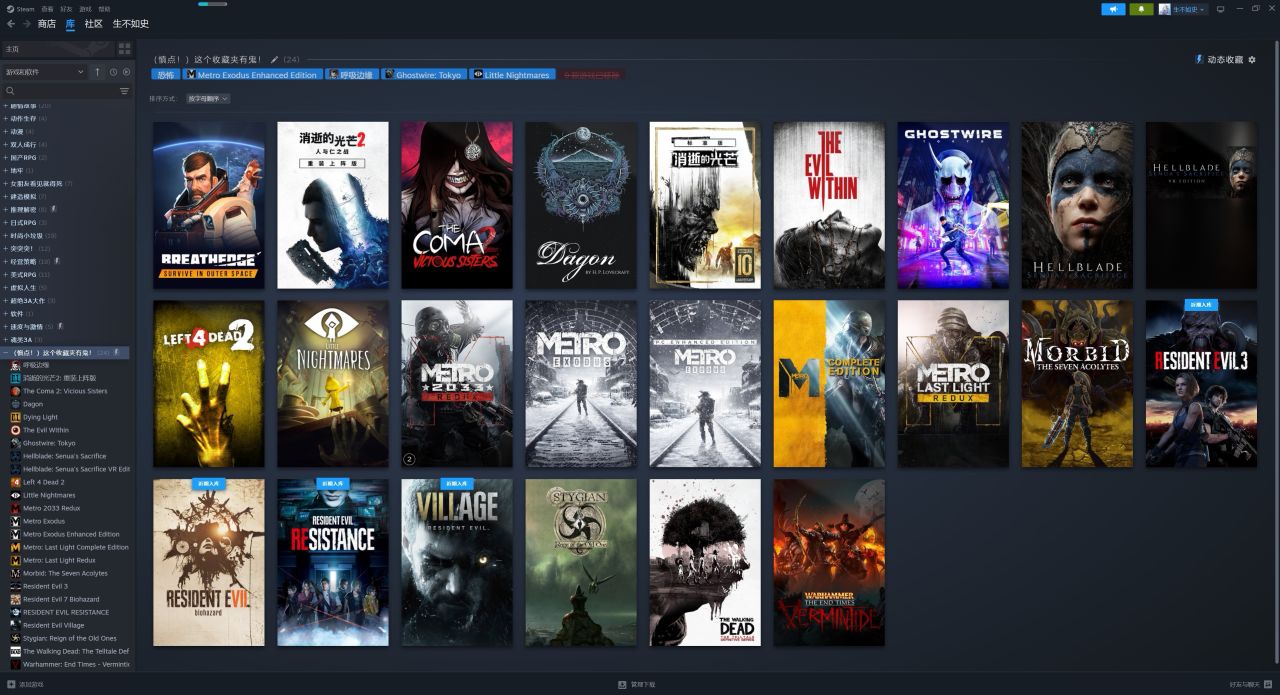Image resolution: width=1280 pixels, height=695 pixels.
Task: Click the sort ascending arrow icon
Action: point(97,72)
